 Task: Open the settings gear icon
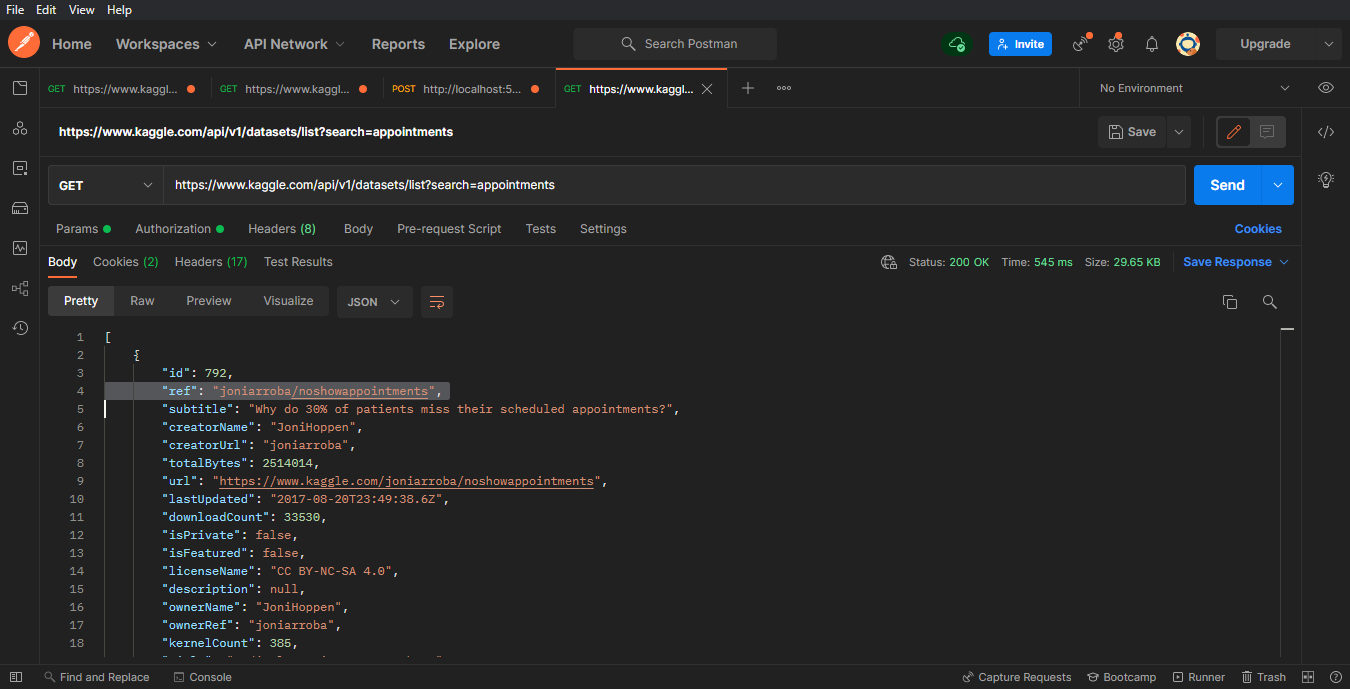point(1116,44)
